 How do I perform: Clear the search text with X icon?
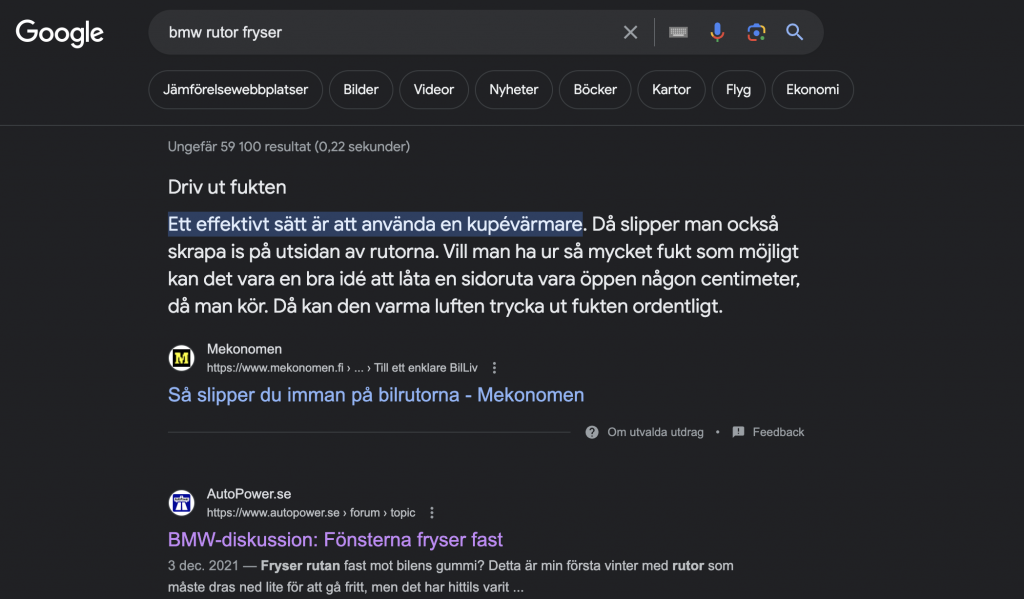pyautogui.click(x=630, y=33)
